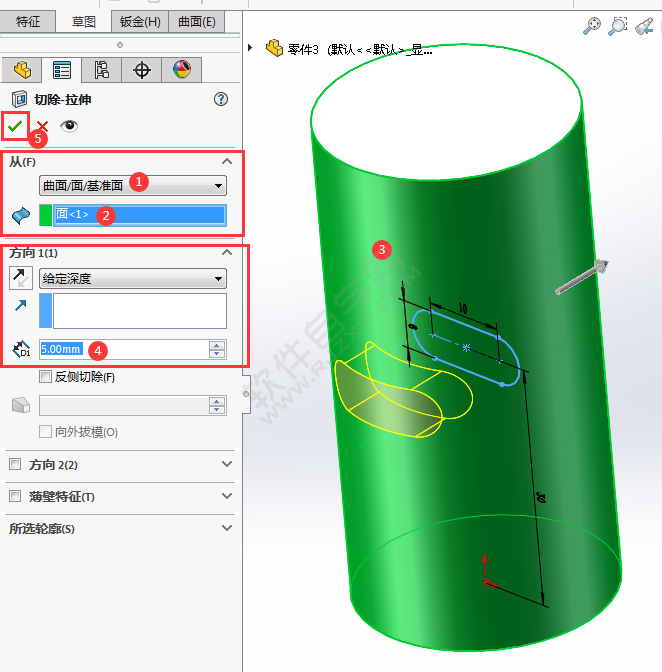Image resolution: width=662 pixels, height=672 pixels.
Task: Expand the 薄壁特征 section chevron
Action: (227, 496)
